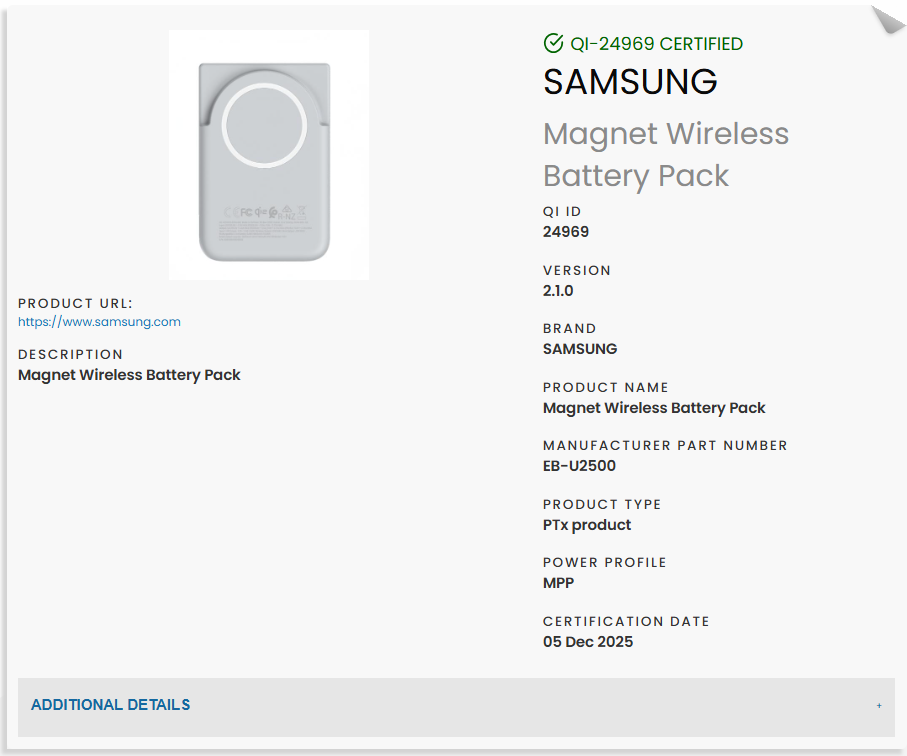Screen dimensions: 907x756
Task: Select the PTx product type entry
Action: (586, 524)
